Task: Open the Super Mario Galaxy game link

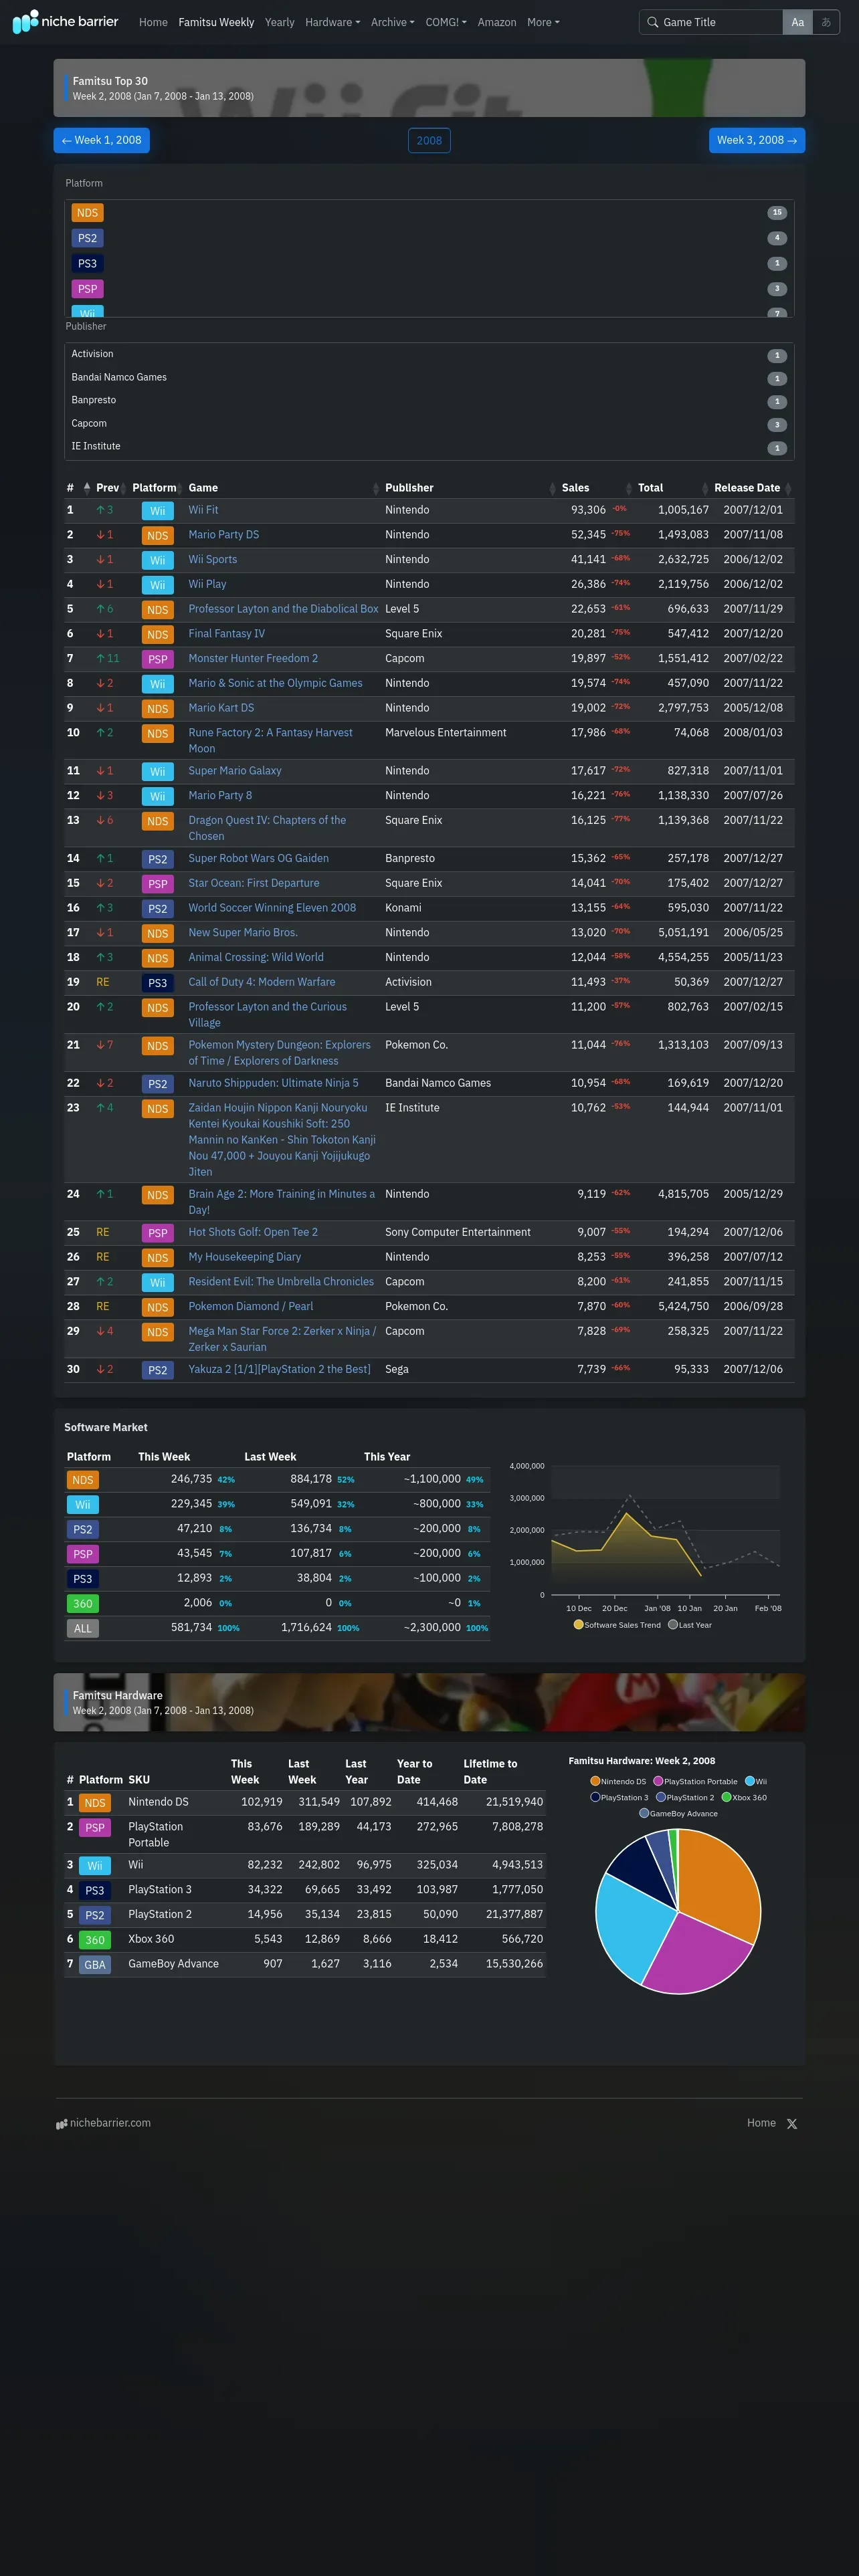Action: click(x=235, y=771)
